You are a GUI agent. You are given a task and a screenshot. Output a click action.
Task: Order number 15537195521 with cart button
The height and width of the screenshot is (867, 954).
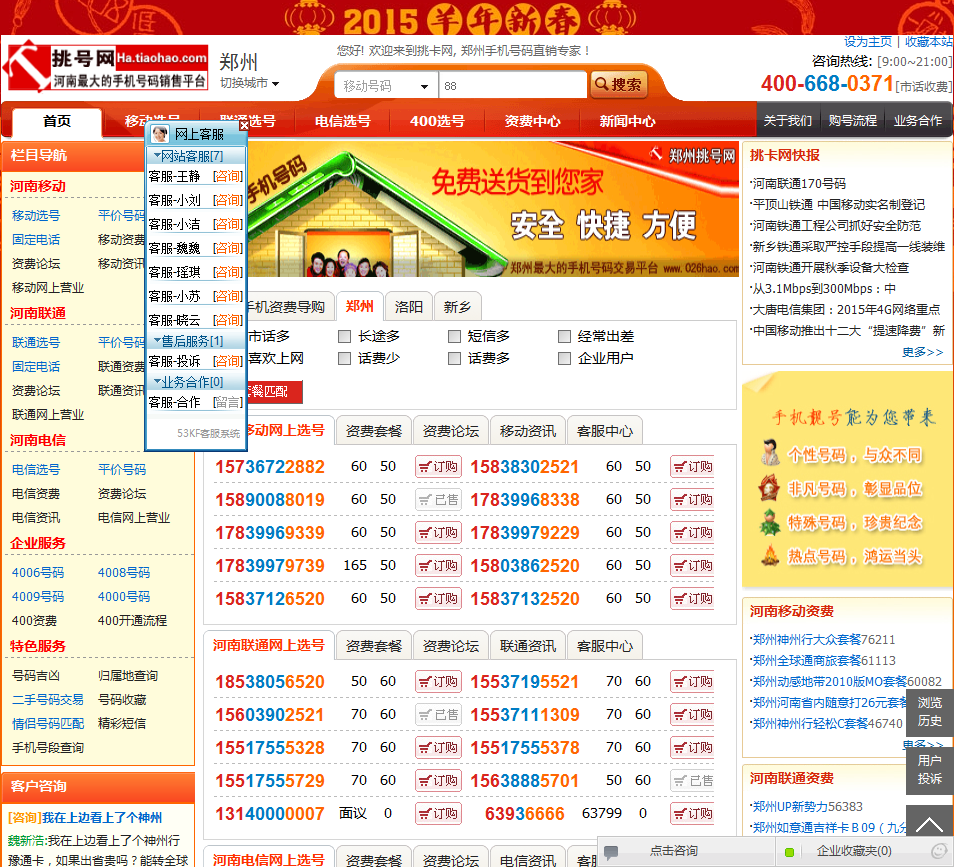tap(693, 681)
